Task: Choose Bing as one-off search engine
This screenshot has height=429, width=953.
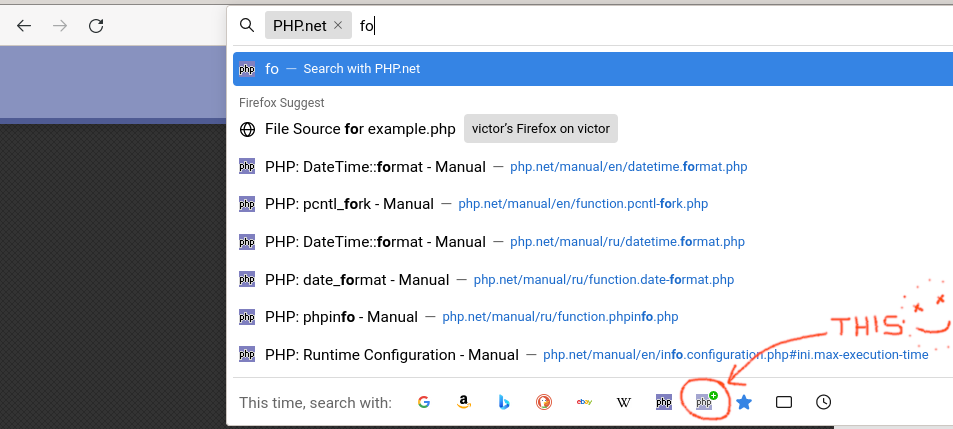Action: coord(504,402)
